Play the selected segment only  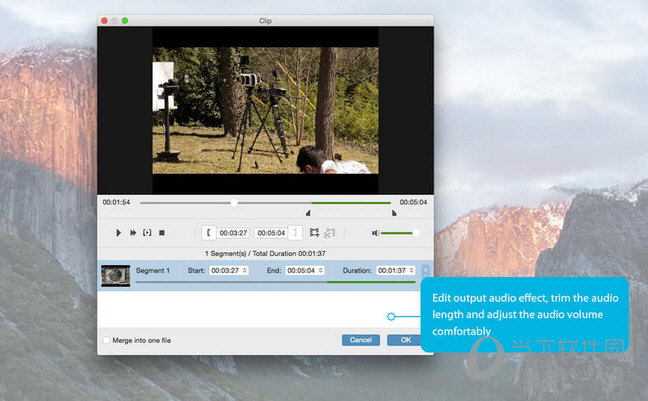pos(147,233)
